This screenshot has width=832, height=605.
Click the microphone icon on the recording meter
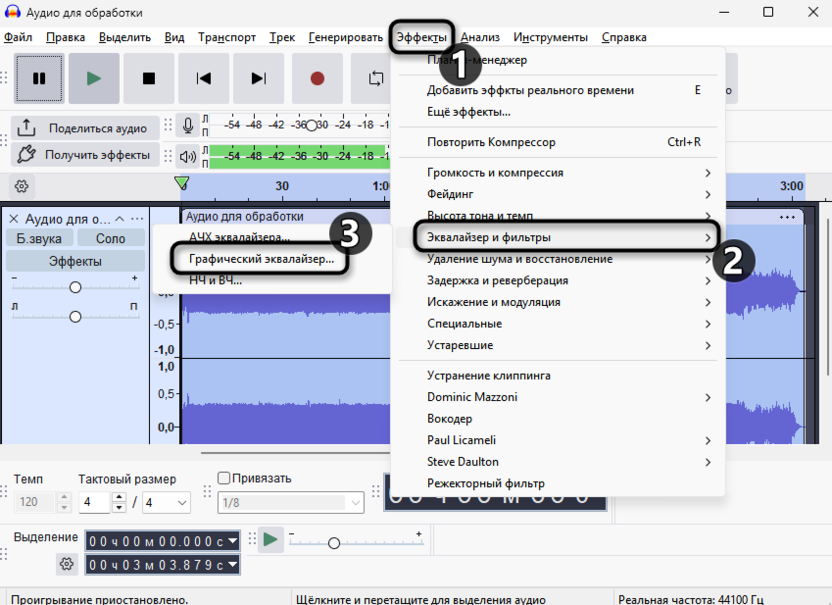[188, 125]
